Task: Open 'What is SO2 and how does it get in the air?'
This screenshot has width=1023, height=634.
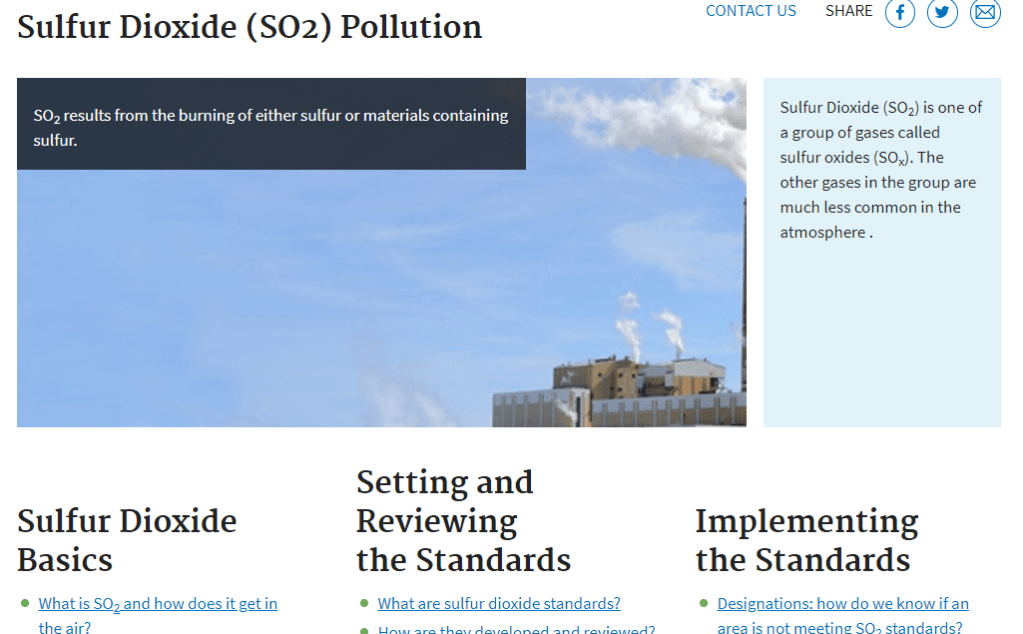Action: (157, 603)
